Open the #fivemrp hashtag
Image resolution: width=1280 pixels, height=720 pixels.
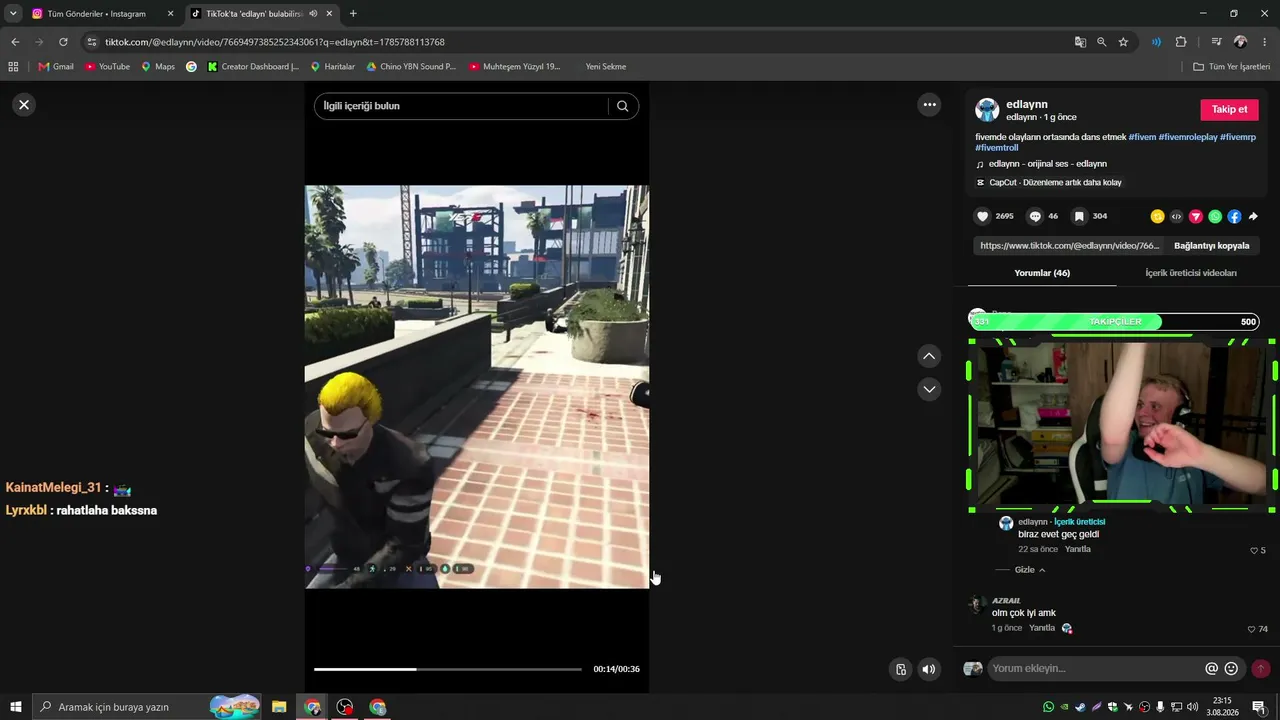tap(1238, 137)
